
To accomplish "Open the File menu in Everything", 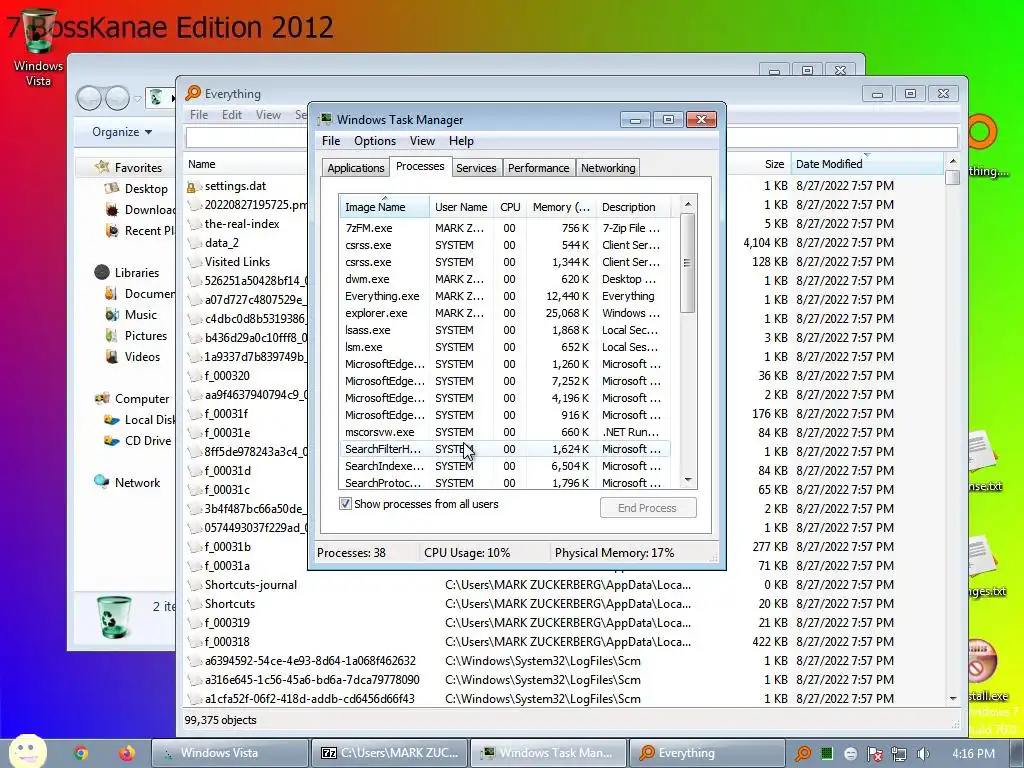I will click(x=199, y=115).
